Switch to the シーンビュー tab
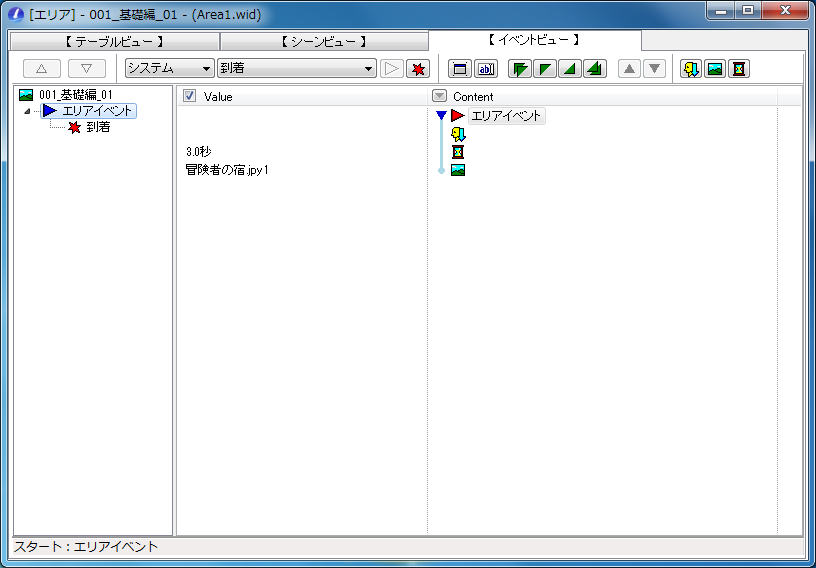The height and width of the screenshot is (568, 816). click(x=324, y=42)
